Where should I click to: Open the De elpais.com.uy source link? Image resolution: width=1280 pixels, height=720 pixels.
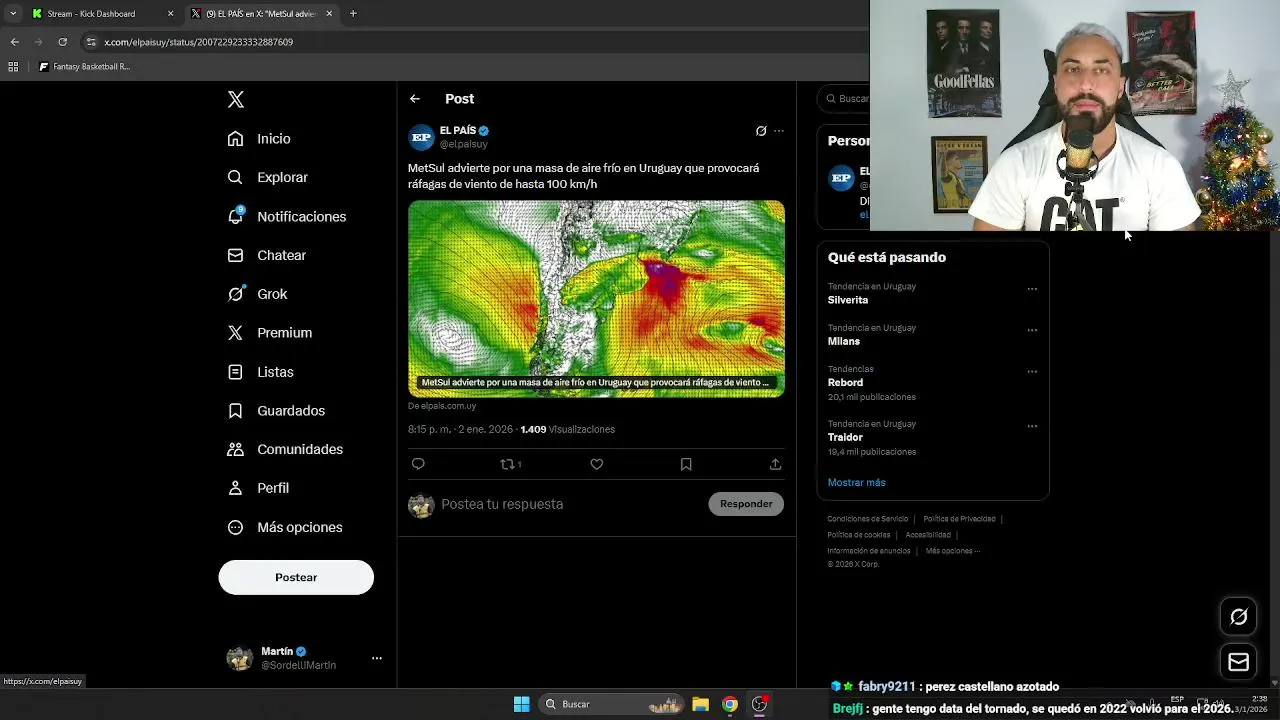442,406
